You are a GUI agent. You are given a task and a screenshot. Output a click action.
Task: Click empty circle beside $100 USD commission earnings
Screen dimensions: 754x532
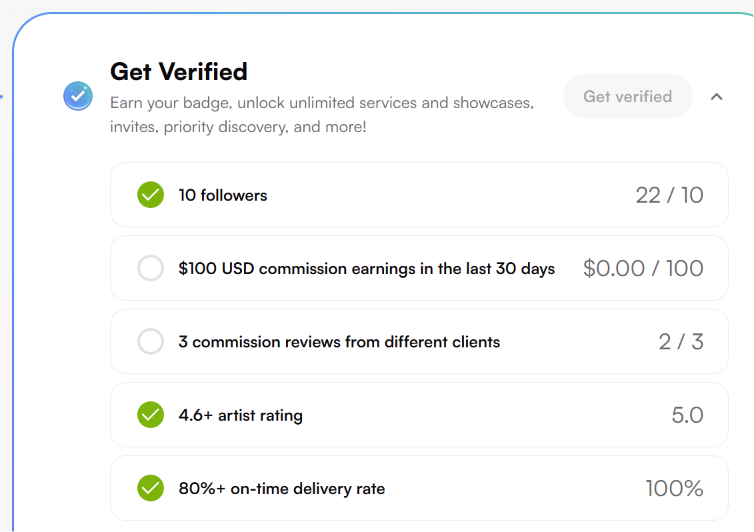click(x=151, y=268)
